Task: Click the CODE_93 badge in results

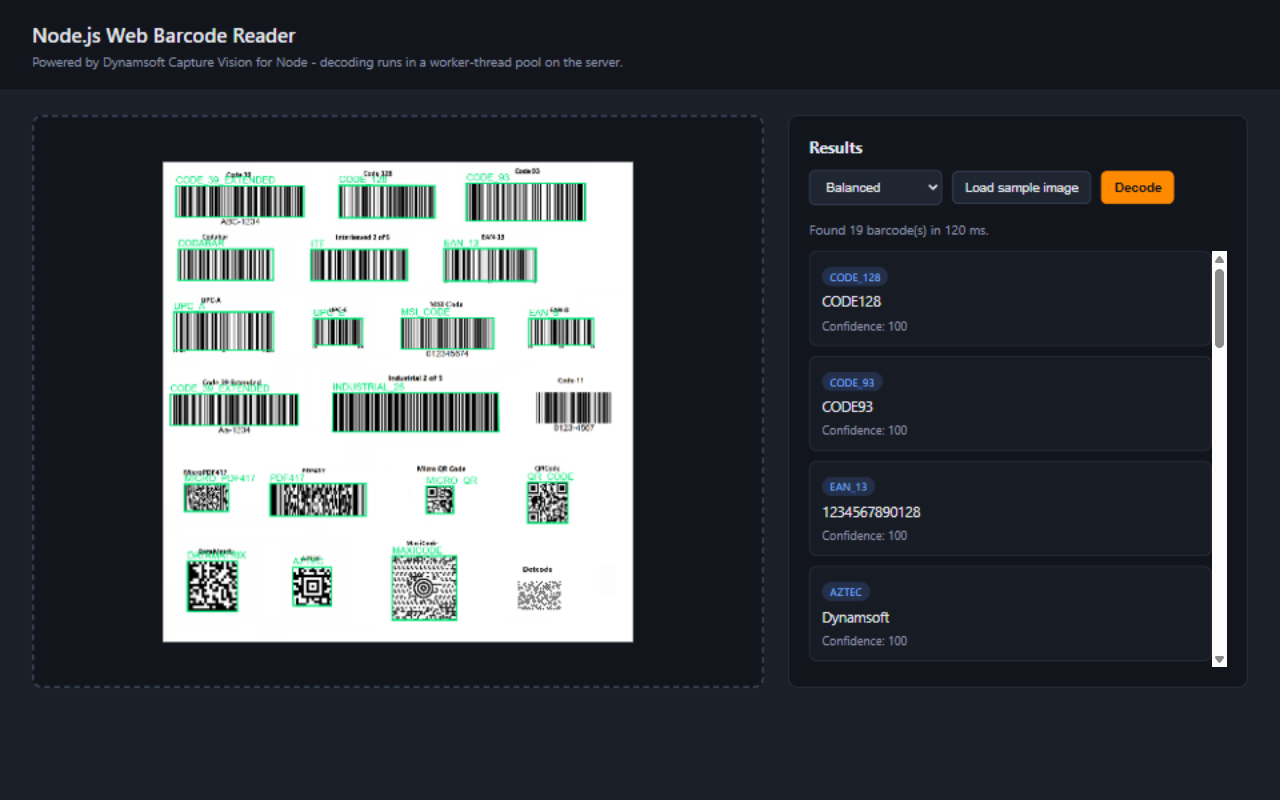Action: pyautogui.click(x=852, y=382)
